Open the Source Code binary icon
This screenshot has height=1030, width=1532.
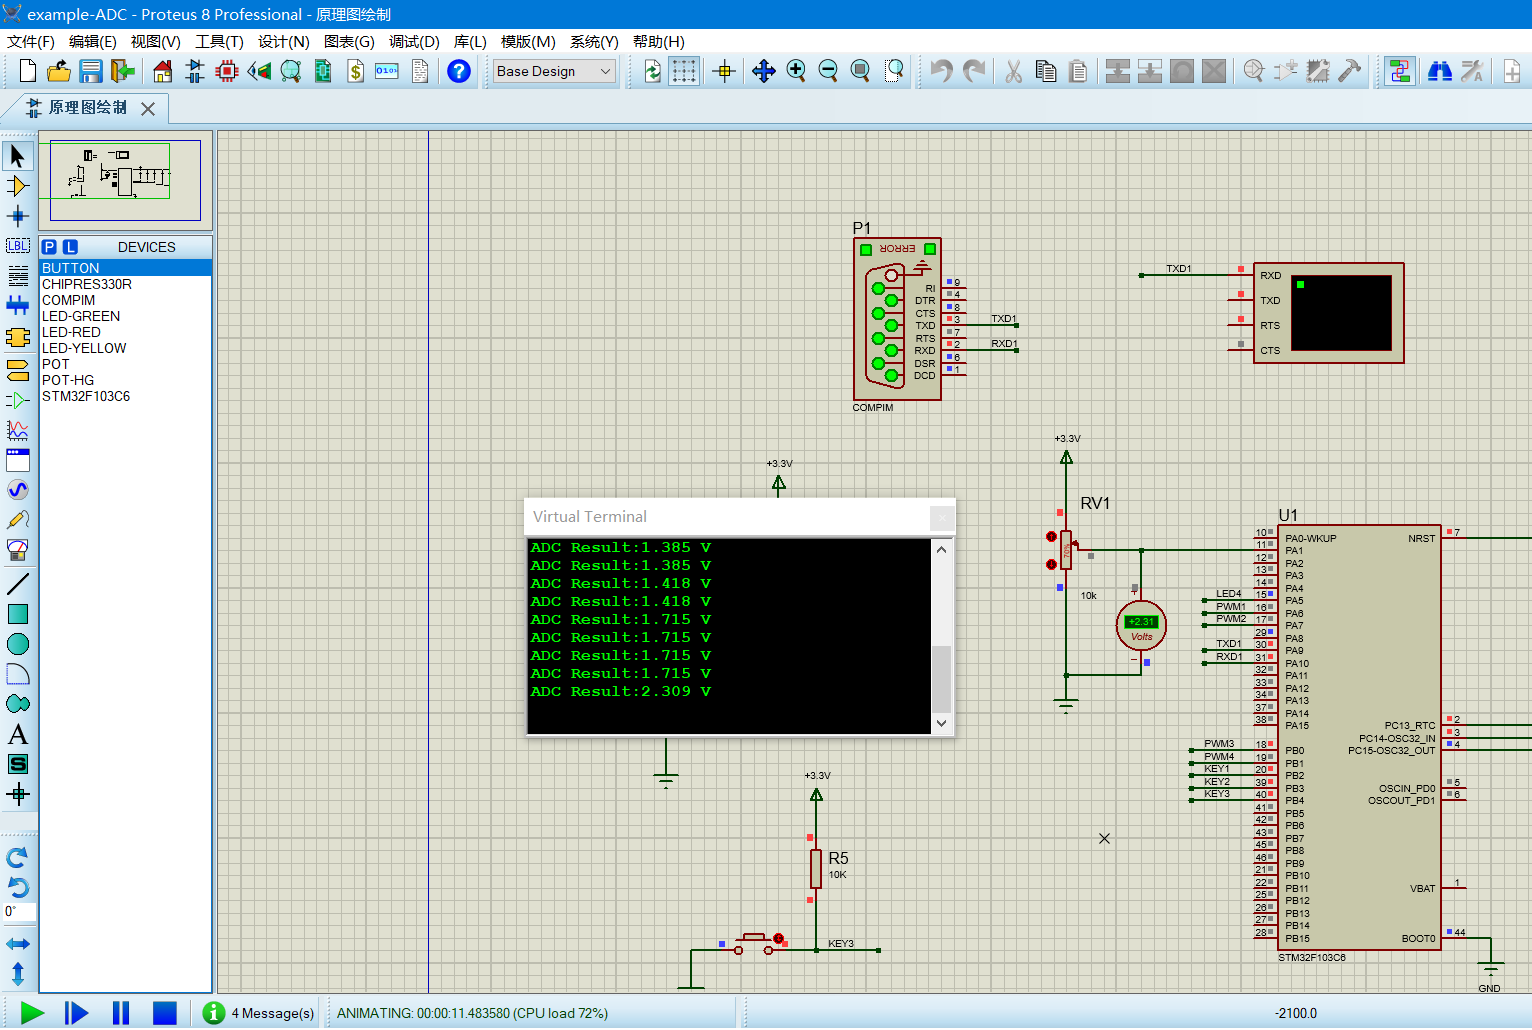click(387, 71)
